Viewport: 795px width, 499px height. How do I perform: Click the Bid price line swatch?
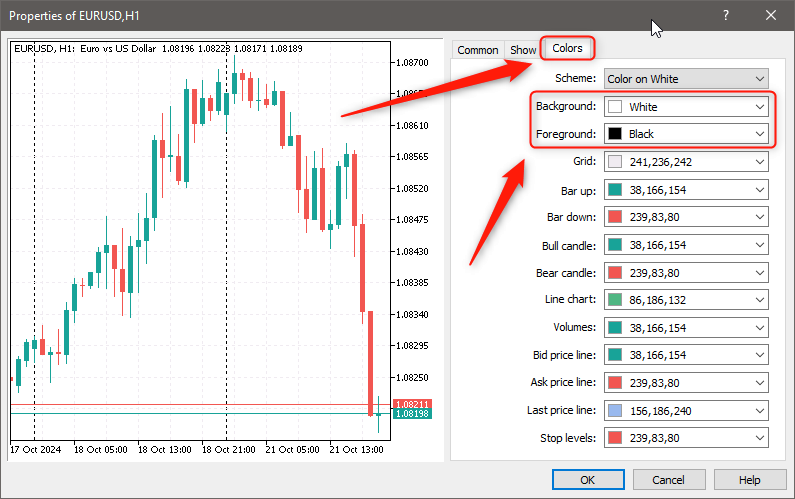[615, 355]
